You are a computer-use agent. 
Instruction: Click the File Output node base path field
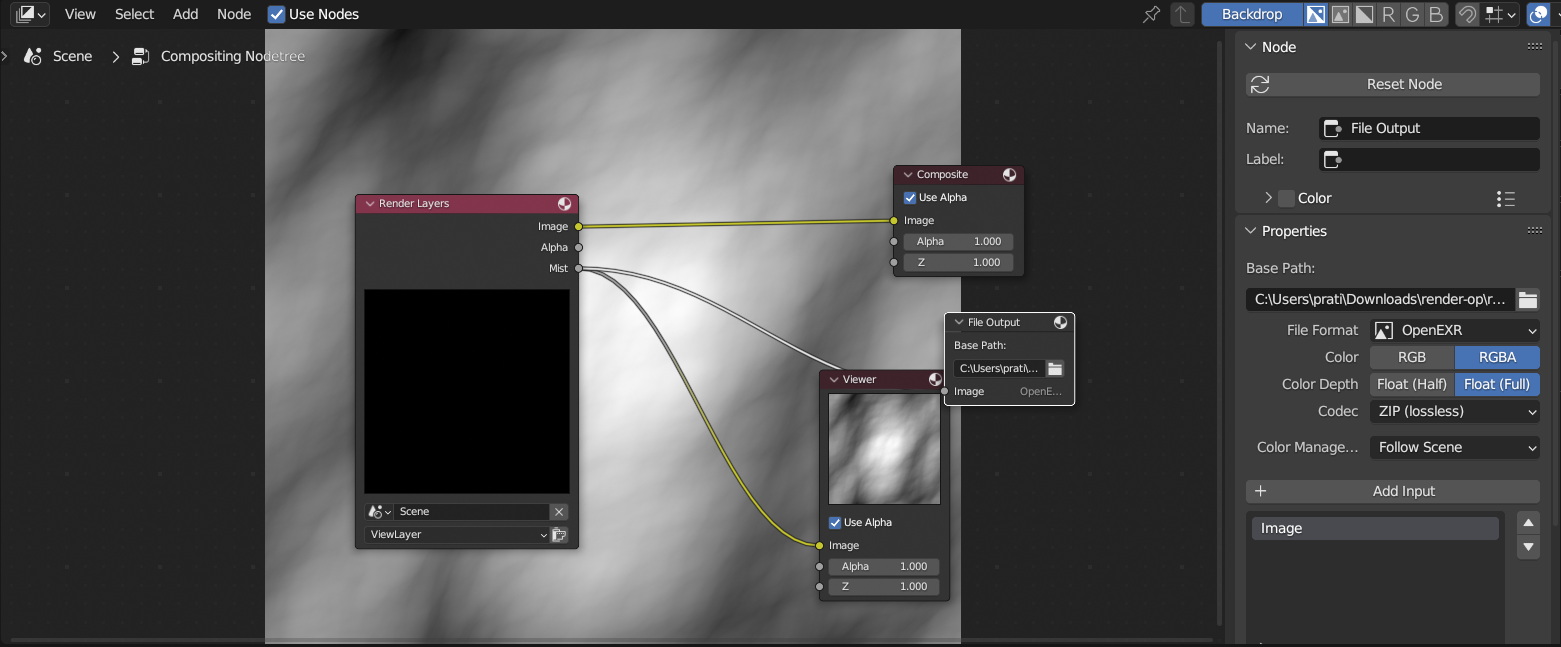click(999, 368)
